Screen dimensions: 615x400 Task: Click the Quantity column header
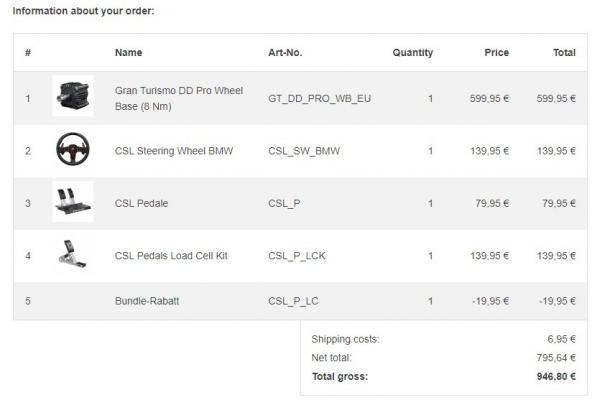(412, 53)
